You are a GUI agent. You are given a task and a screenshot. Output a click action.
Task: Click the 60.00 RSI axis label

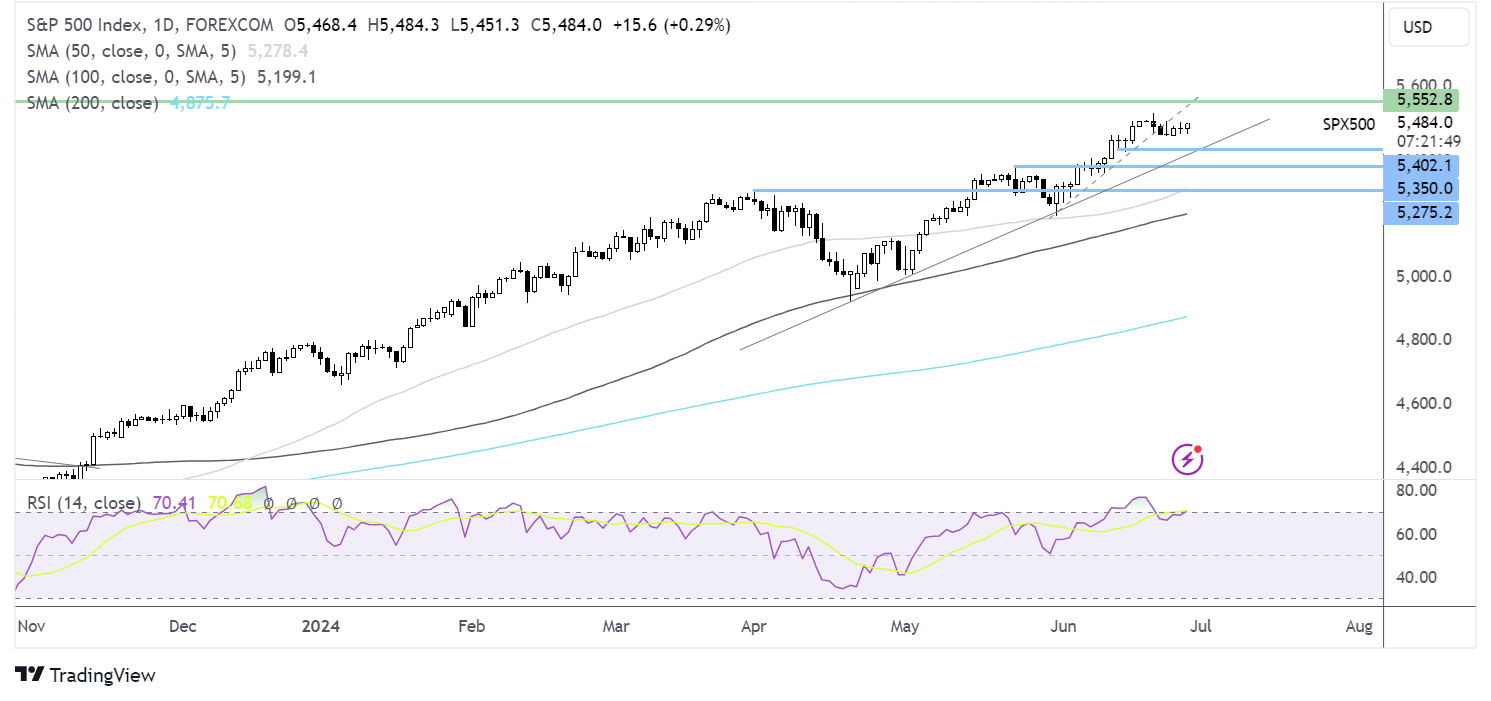(x=1417, y=534)
